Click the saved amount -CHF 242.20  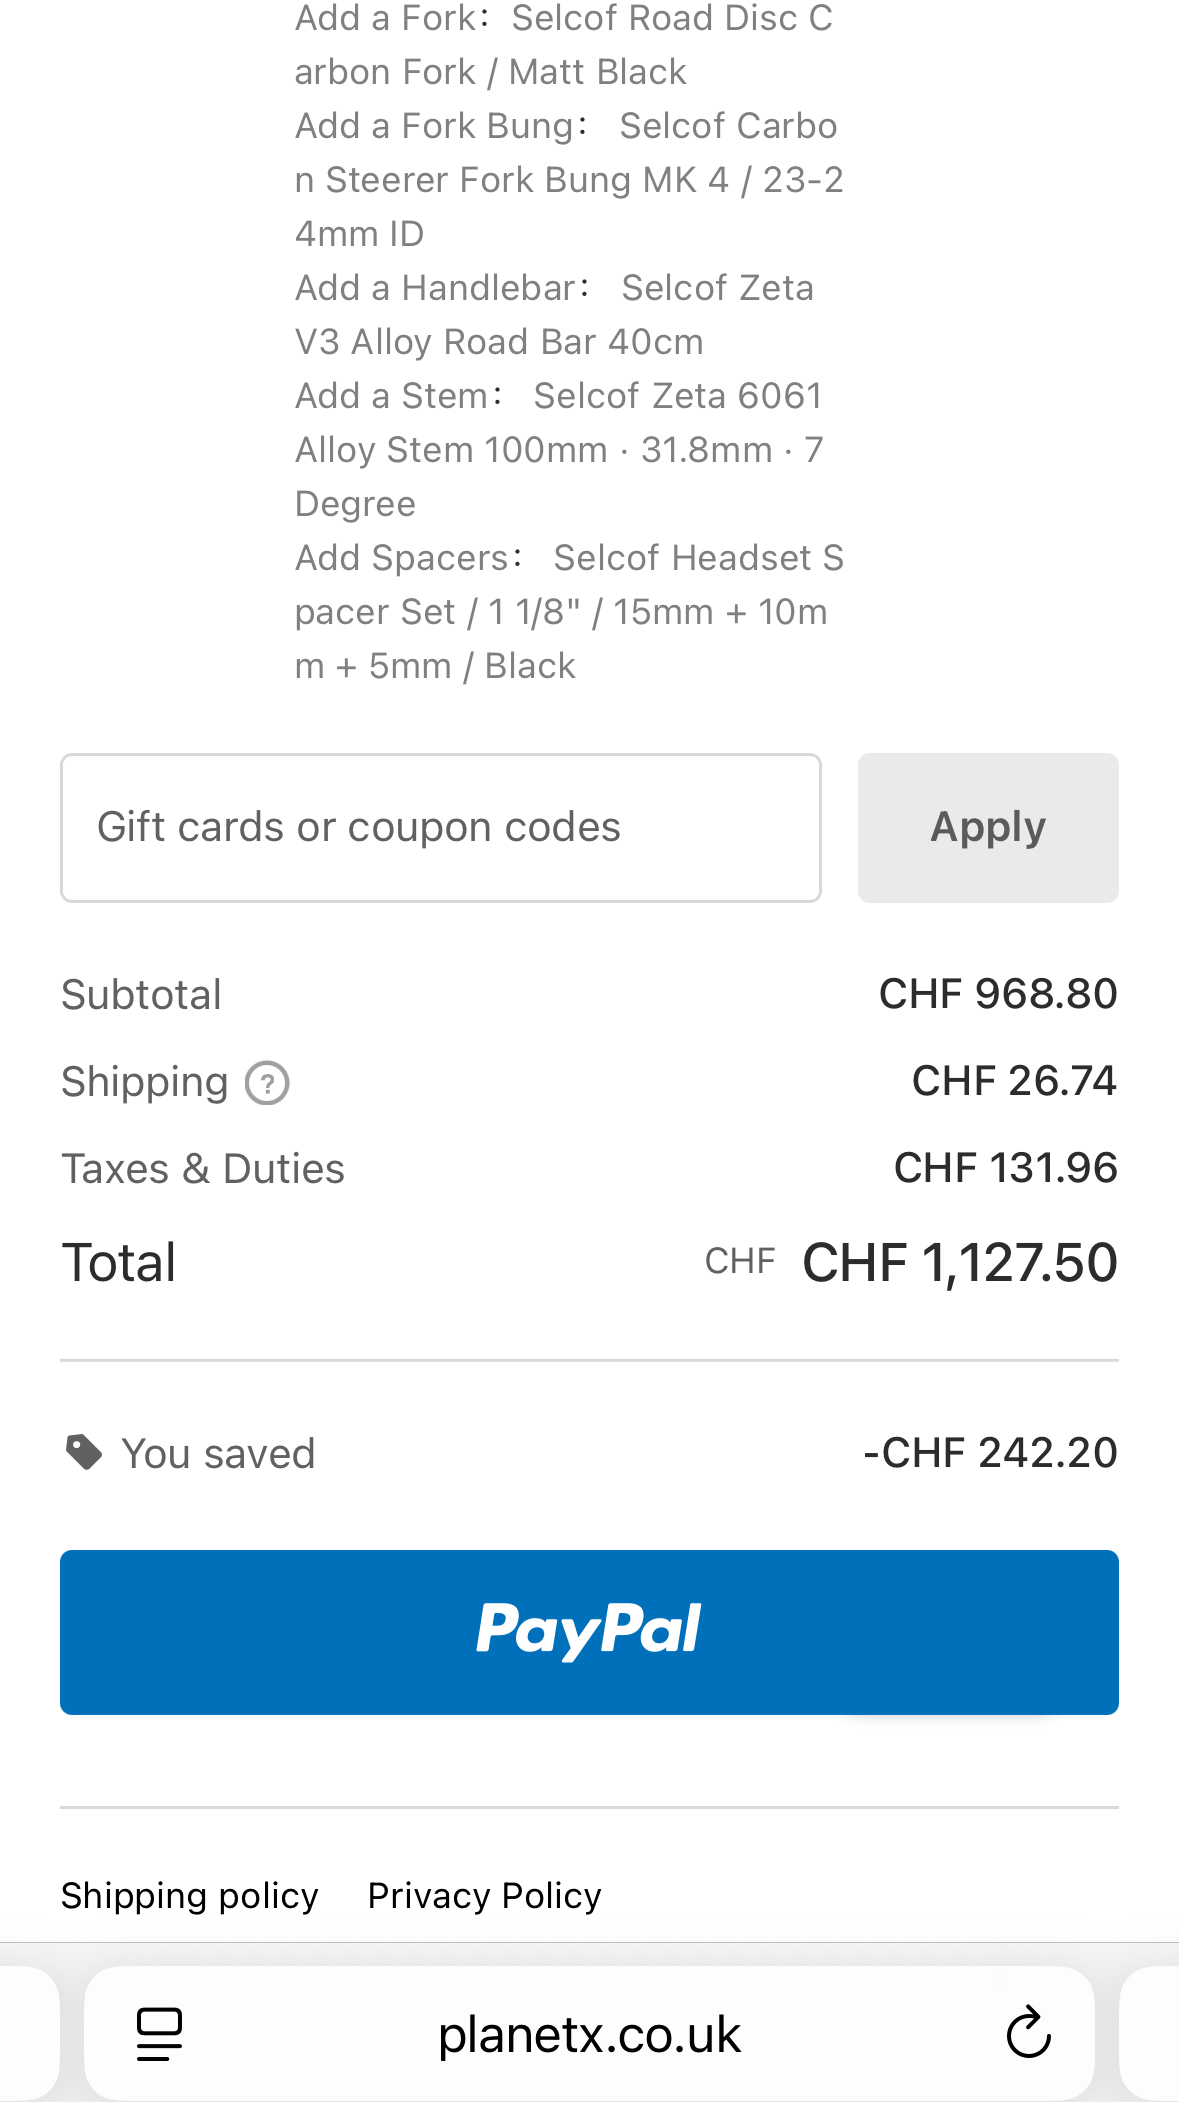989,1453
